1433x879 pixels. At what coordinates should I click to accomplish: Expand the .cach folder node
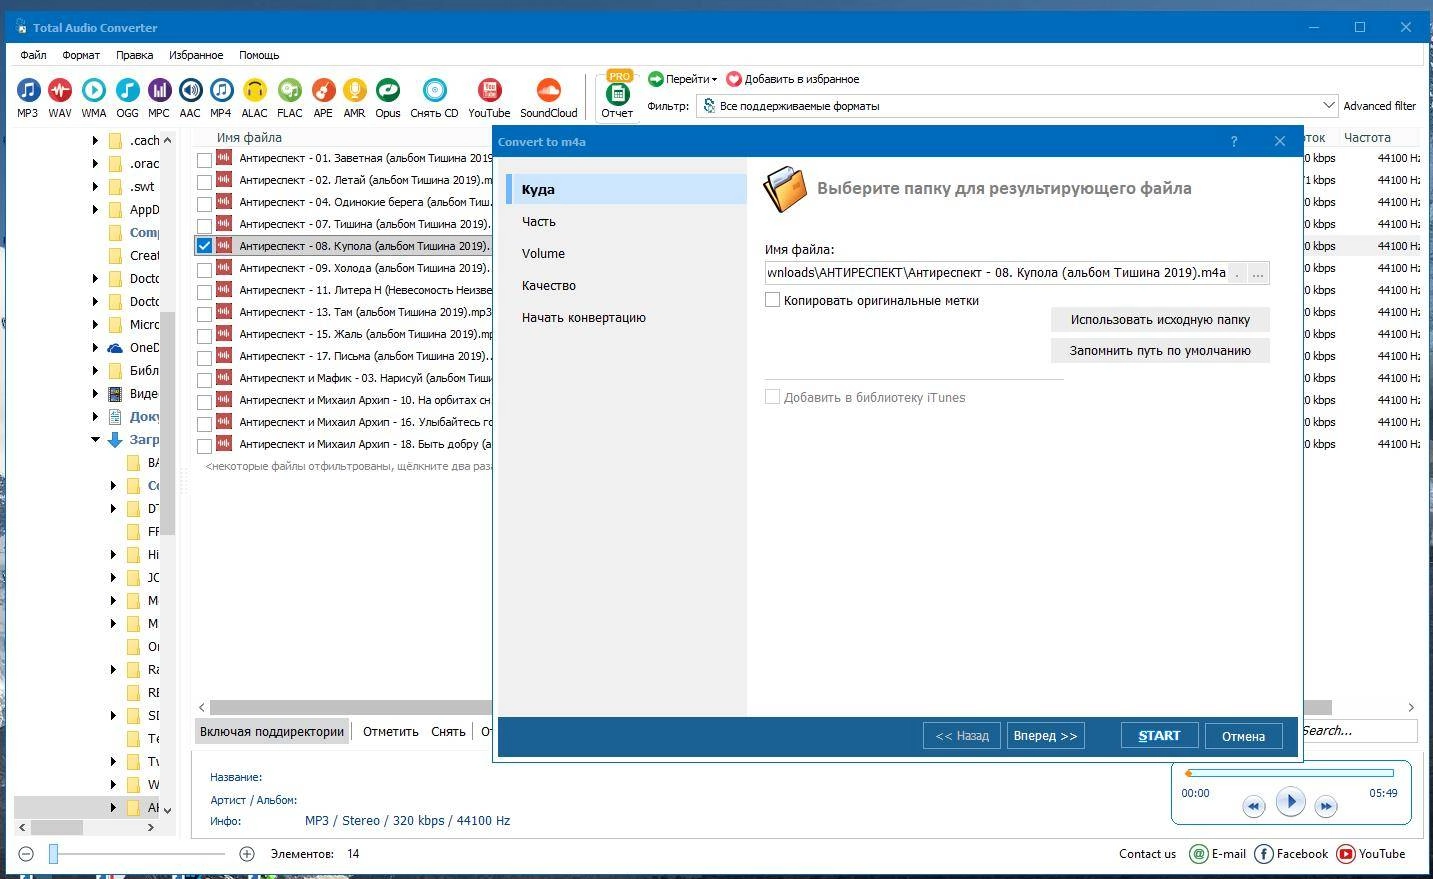pyautogui.click(x=96, y=140)
